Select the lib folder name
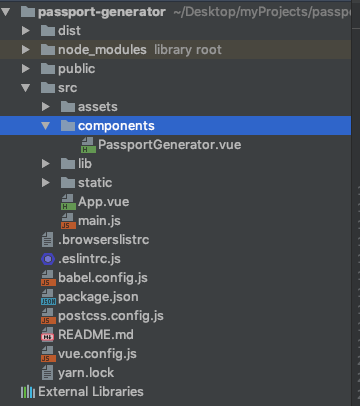 (x=85, y=164)
